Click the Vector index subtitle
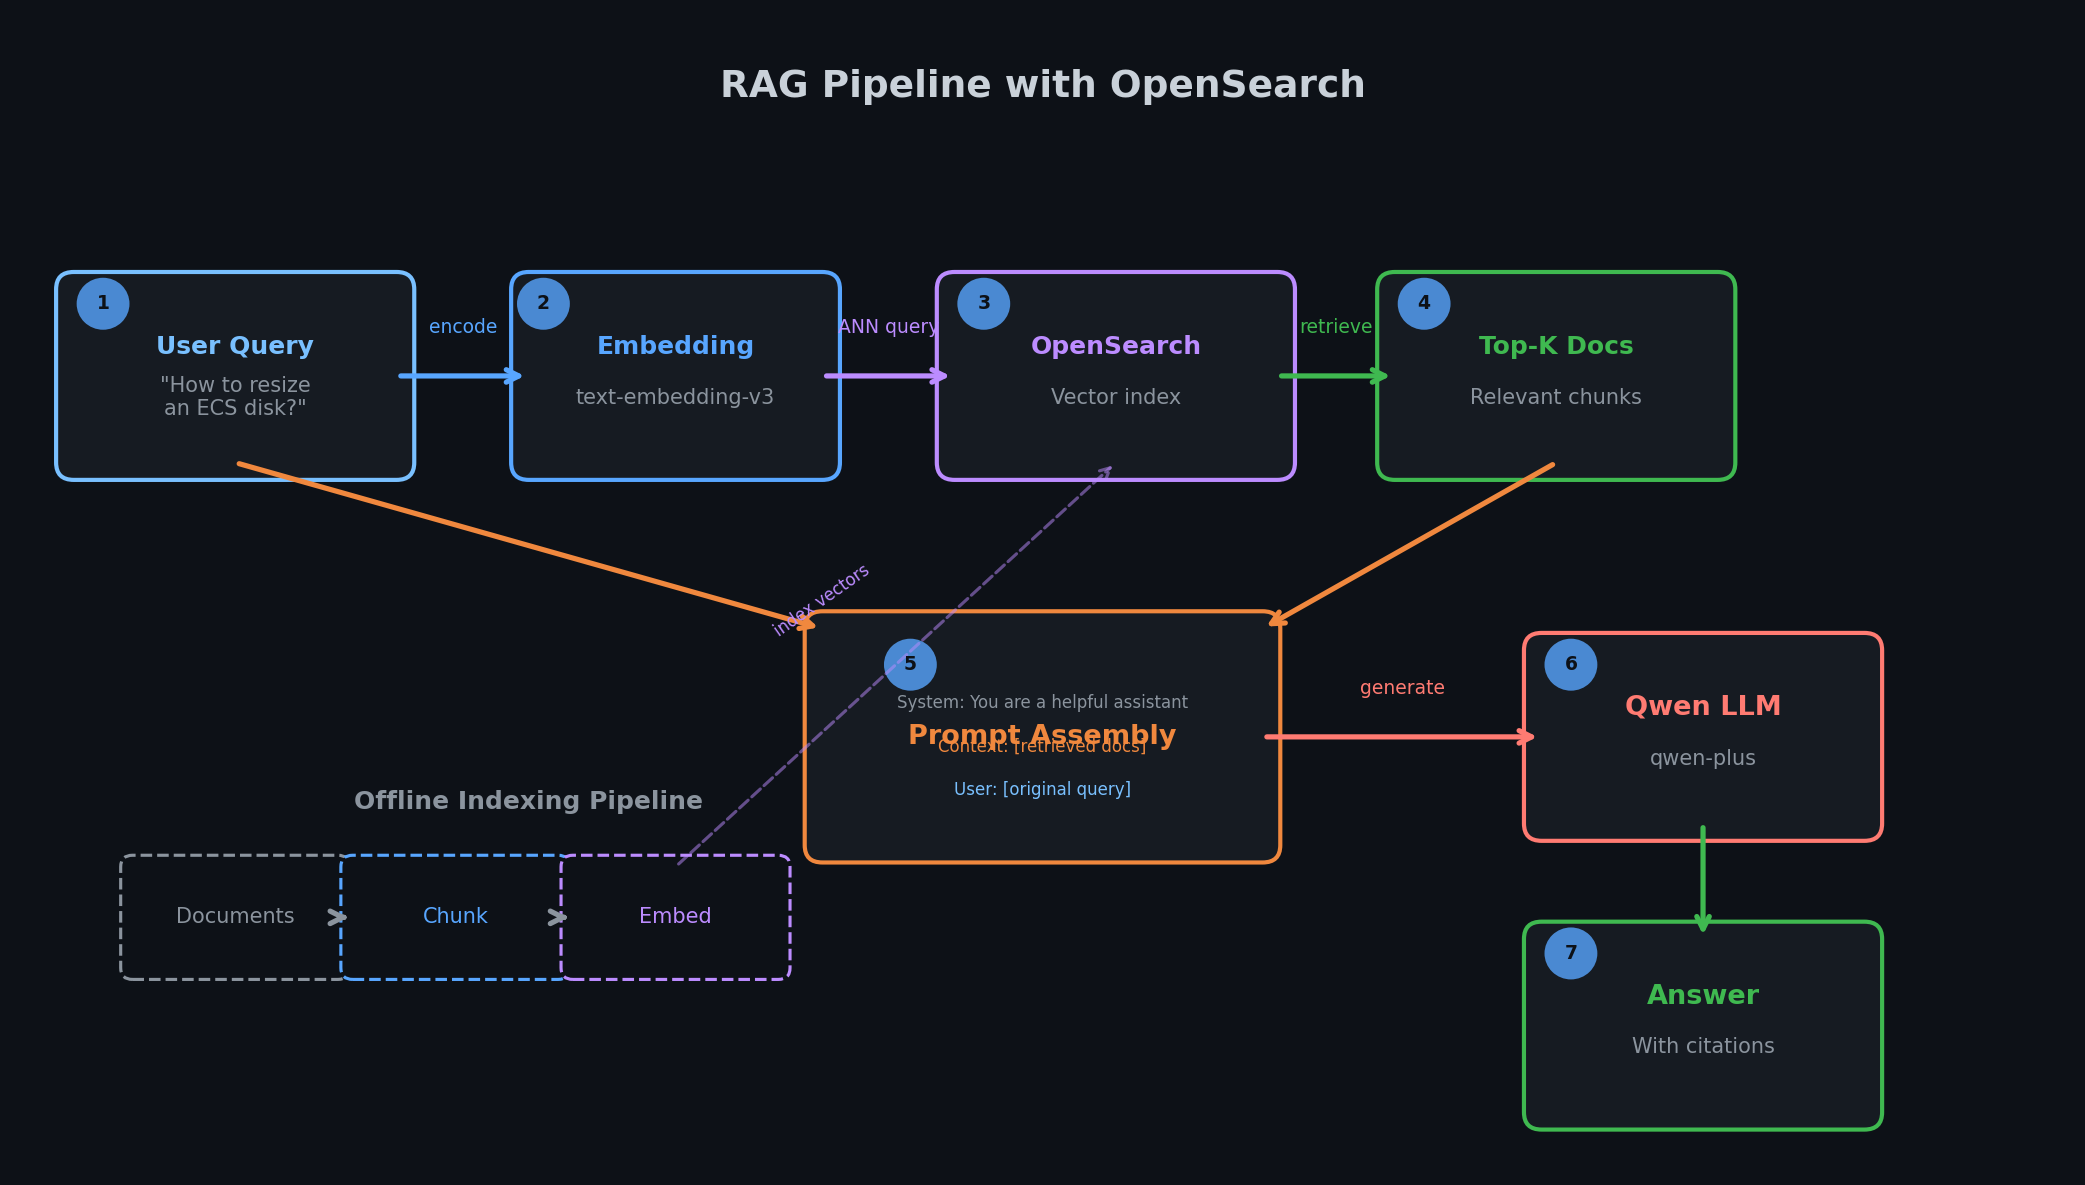The image size is (2085, 1185). tap(1116, 397)
